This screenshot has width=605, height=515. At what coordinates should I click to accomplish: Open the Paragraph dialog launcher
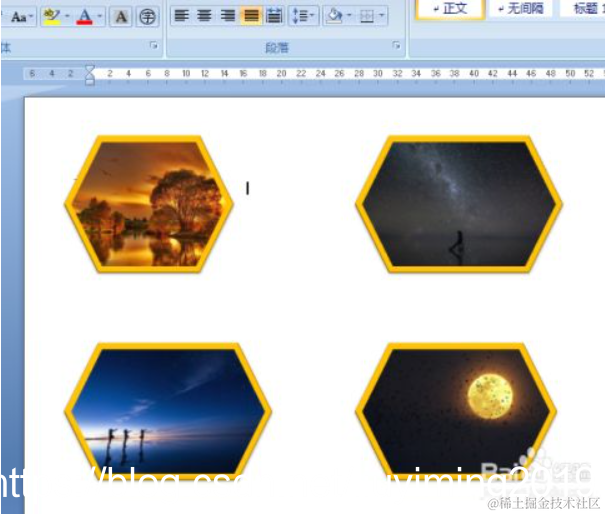click(x=396, y=45)
